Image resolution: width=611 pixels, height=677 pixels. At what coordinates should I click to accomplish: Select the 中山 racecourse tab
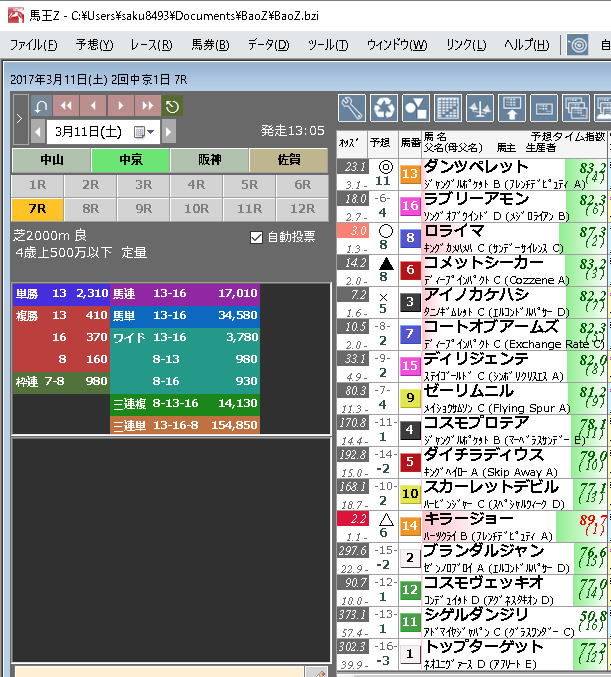(x=51, y=160)
